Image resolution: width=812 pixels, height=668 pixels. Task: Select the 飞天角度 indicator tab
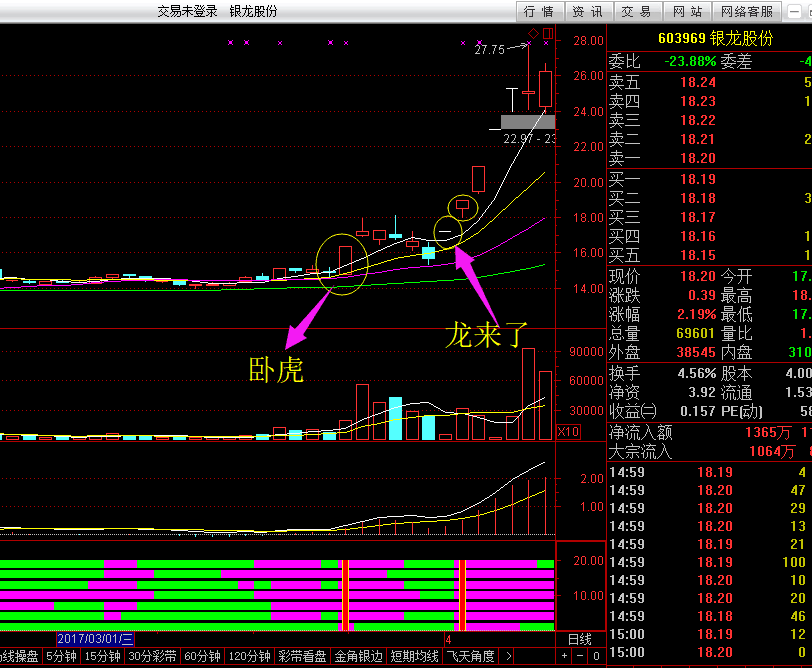point(471,657)
